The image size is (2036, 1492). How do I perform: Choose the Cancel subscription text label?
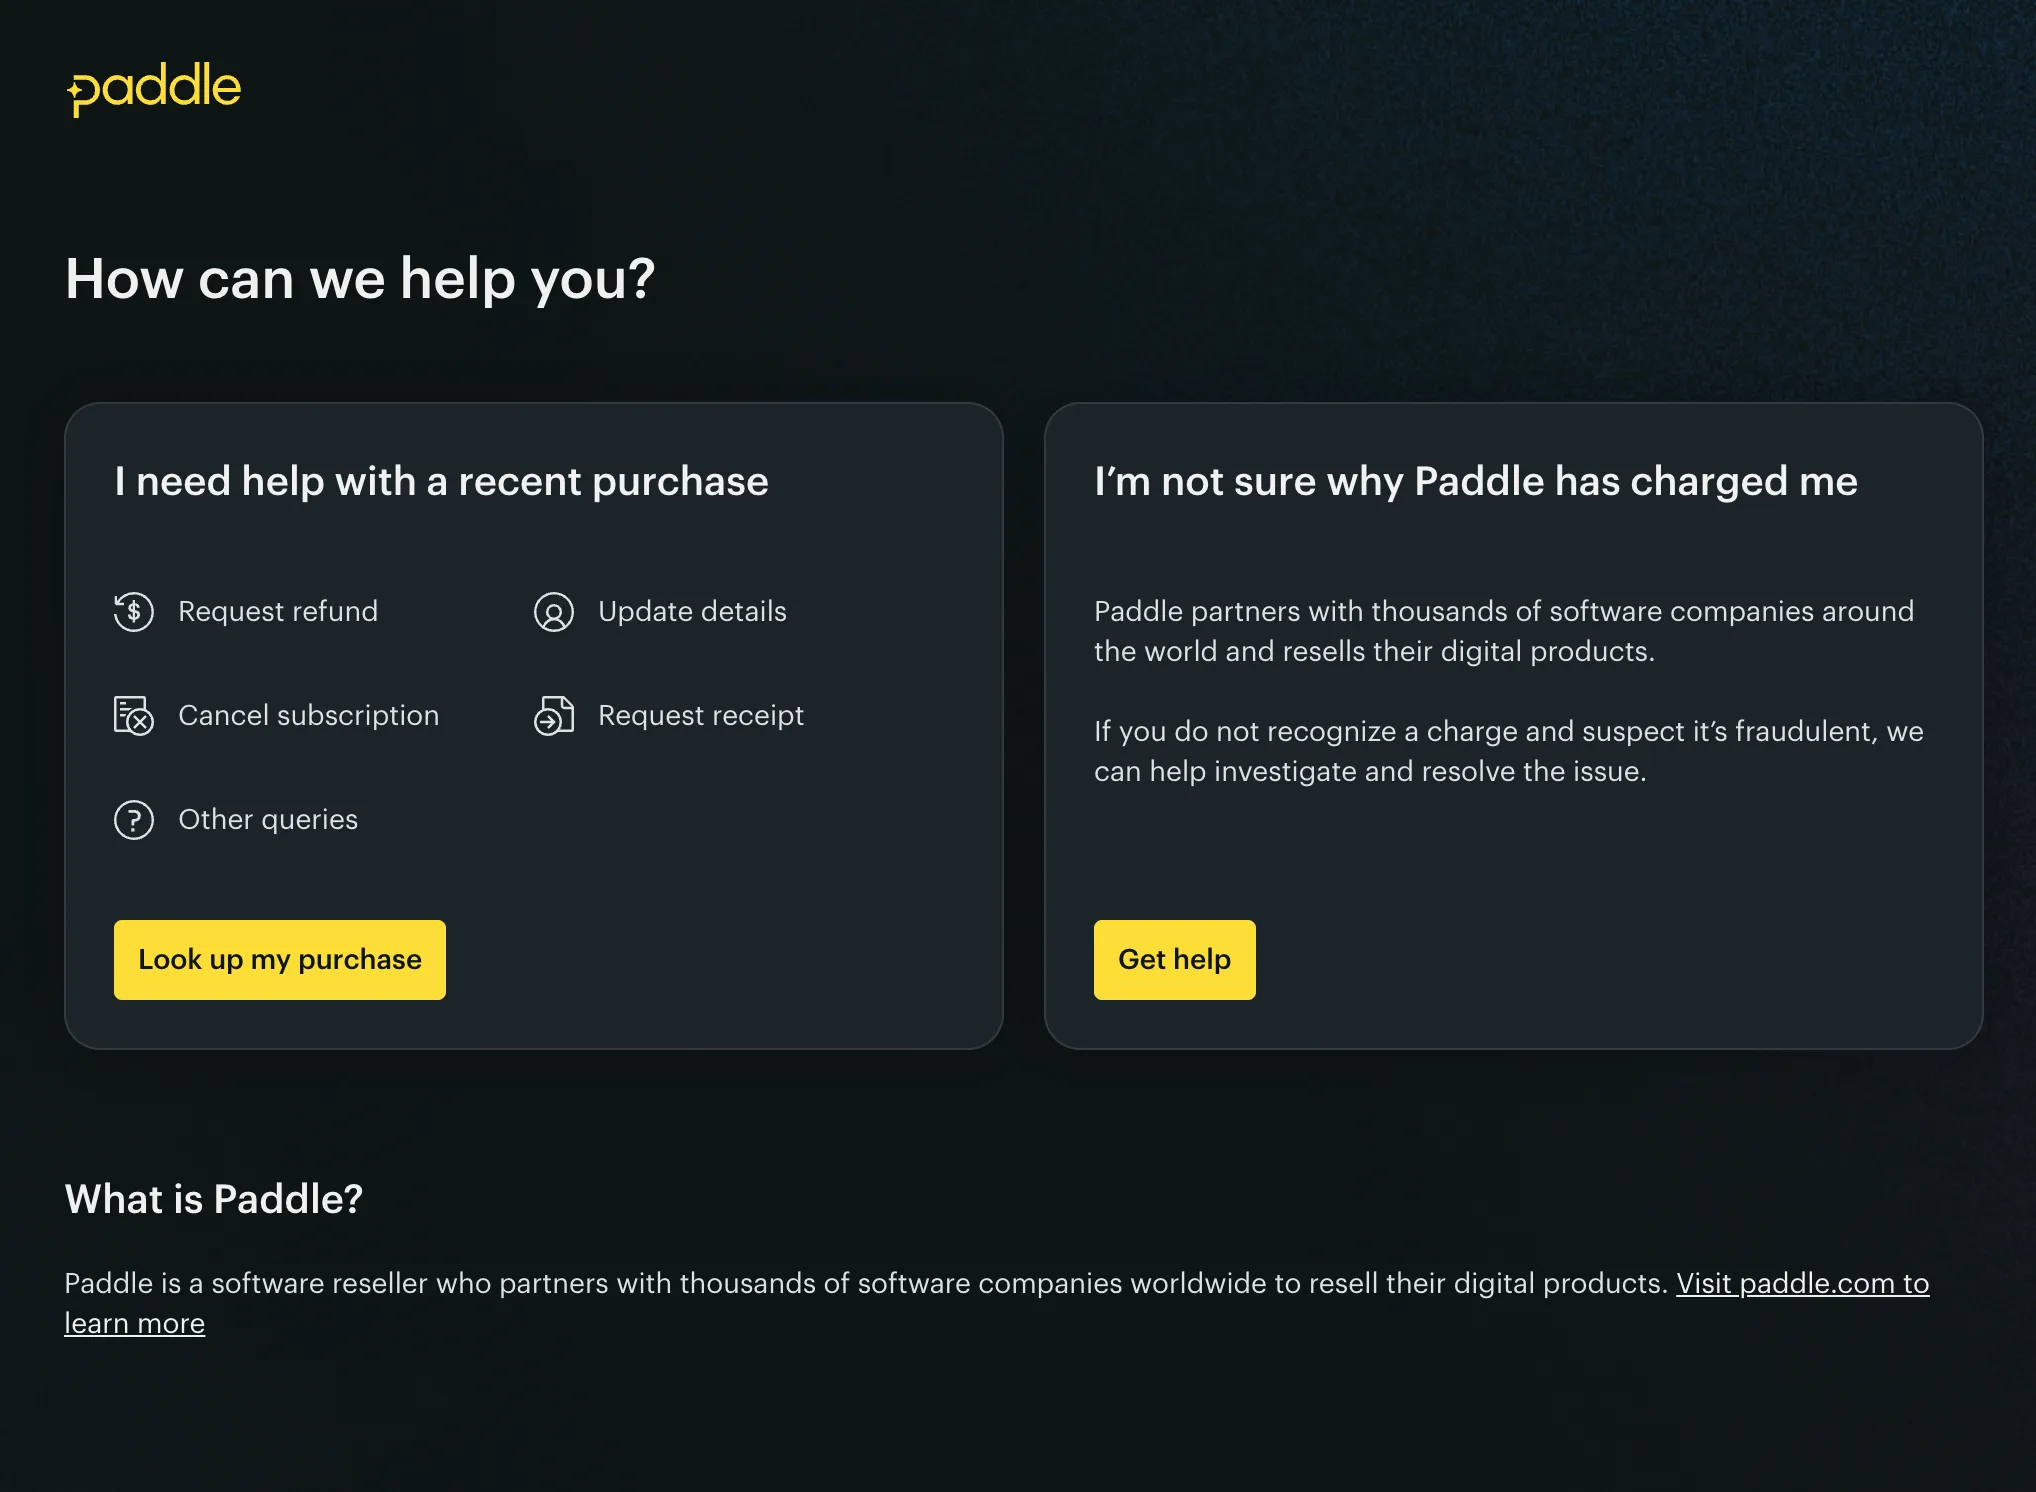[308, 716]
